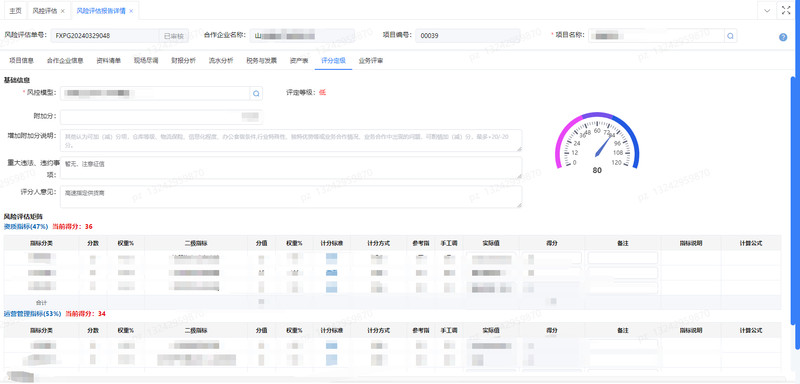
Task: Open the 现场尽调 section tab
Action: (x=146, y=60)
